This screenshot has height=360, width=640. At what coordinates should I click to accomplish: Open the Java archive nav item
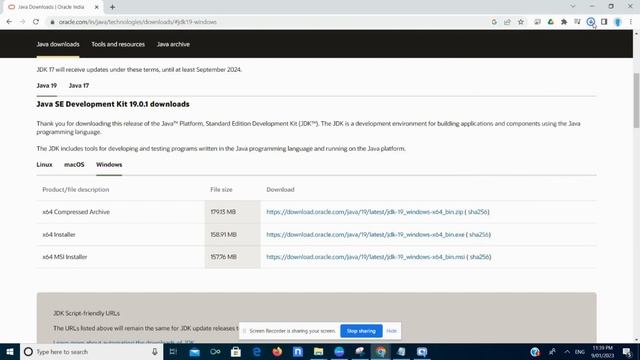pos(173,44)
